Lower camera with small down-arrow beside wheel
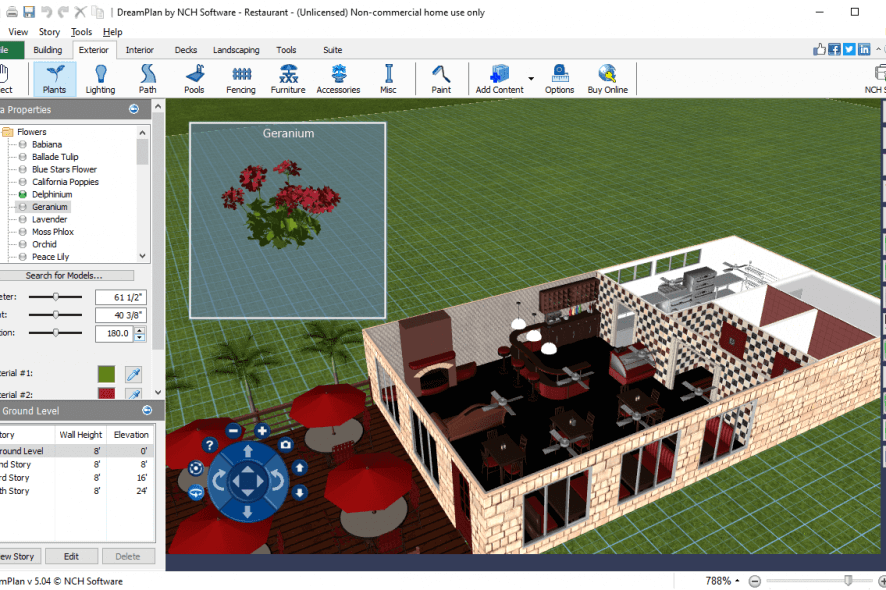The width and height of the screenshot is (886, 590). tap(299, 493)
